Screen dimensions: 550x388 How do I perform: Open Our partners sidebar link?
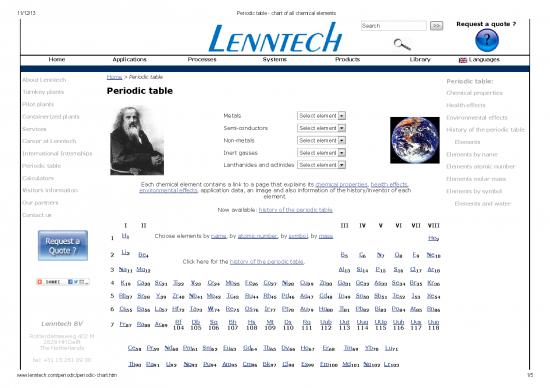40,202
